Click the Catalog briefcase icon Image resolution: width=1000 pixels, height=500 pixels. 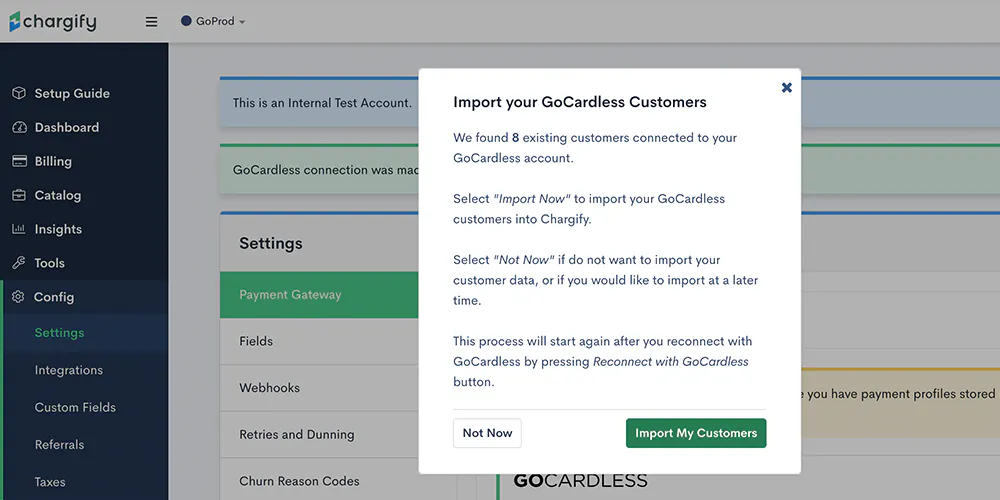(19, 195)
